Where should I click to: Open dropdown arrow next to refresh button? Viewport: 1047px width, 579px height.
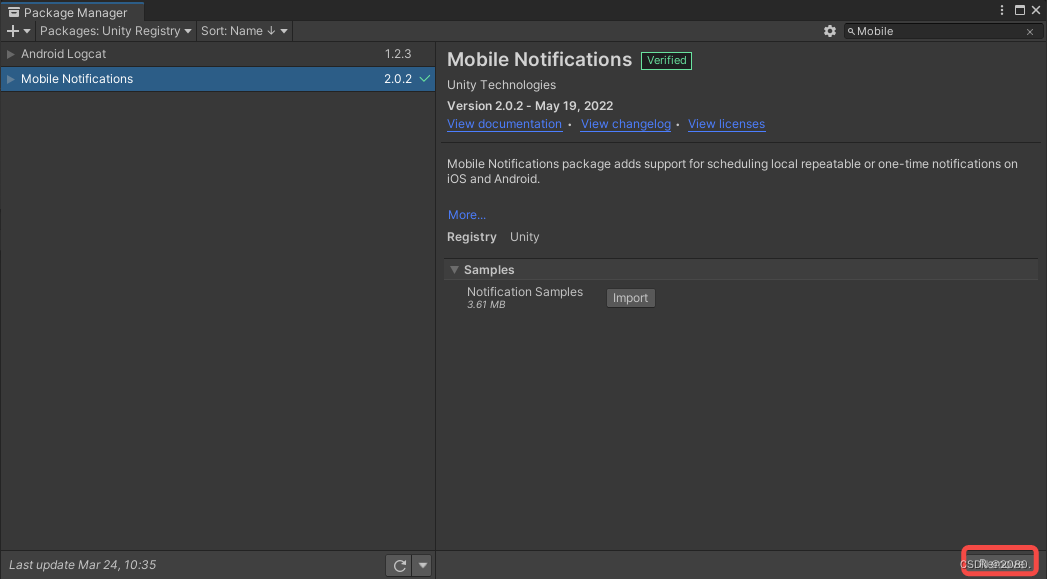pyautogui.click(x=422, y=566)
